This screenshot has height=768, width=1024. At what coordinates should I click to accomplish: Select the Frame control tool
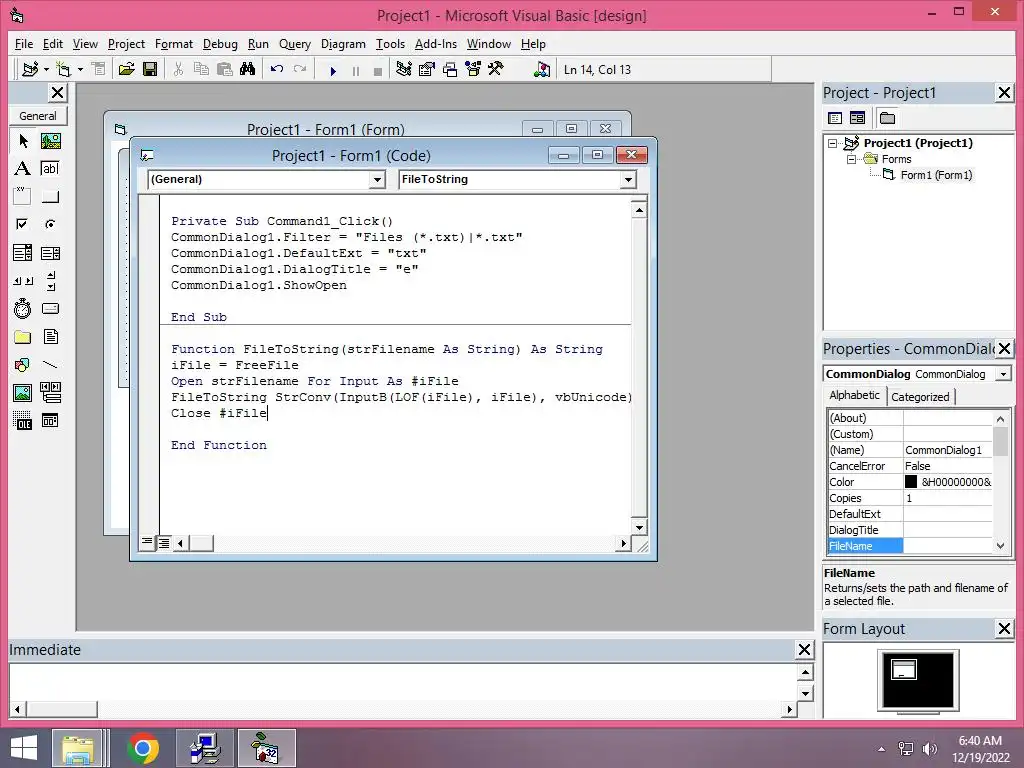coord(23,197)
